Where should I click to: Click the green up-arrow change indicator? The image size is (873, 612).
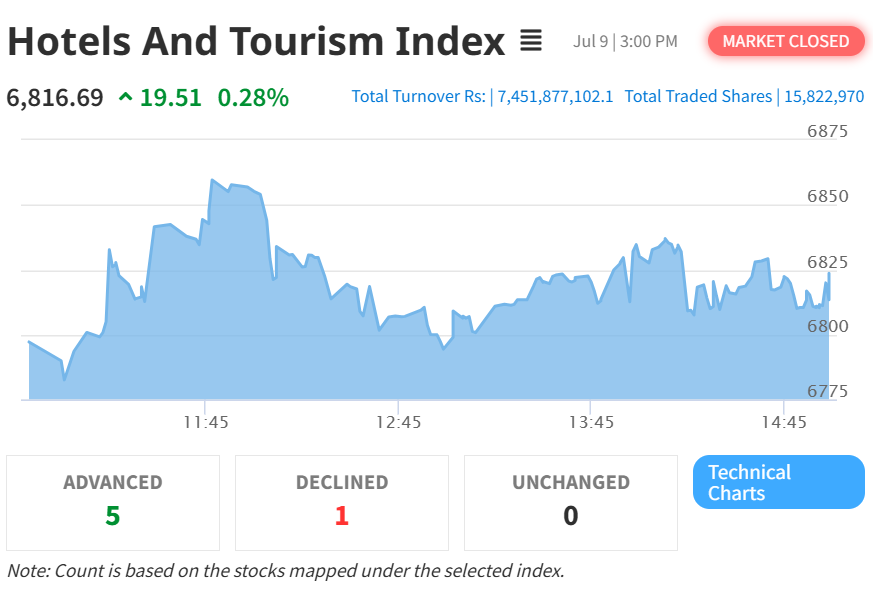[x=126, y=97]
